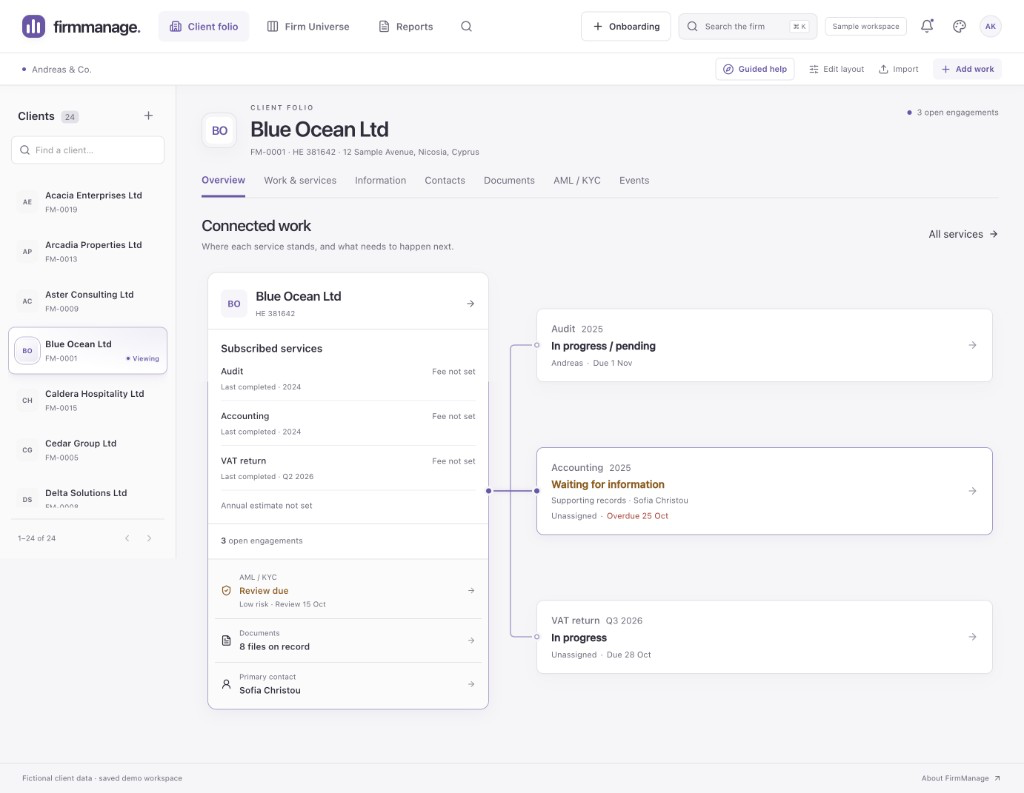Select Blue Ocean Ltd in client list

tap(88, 351)
